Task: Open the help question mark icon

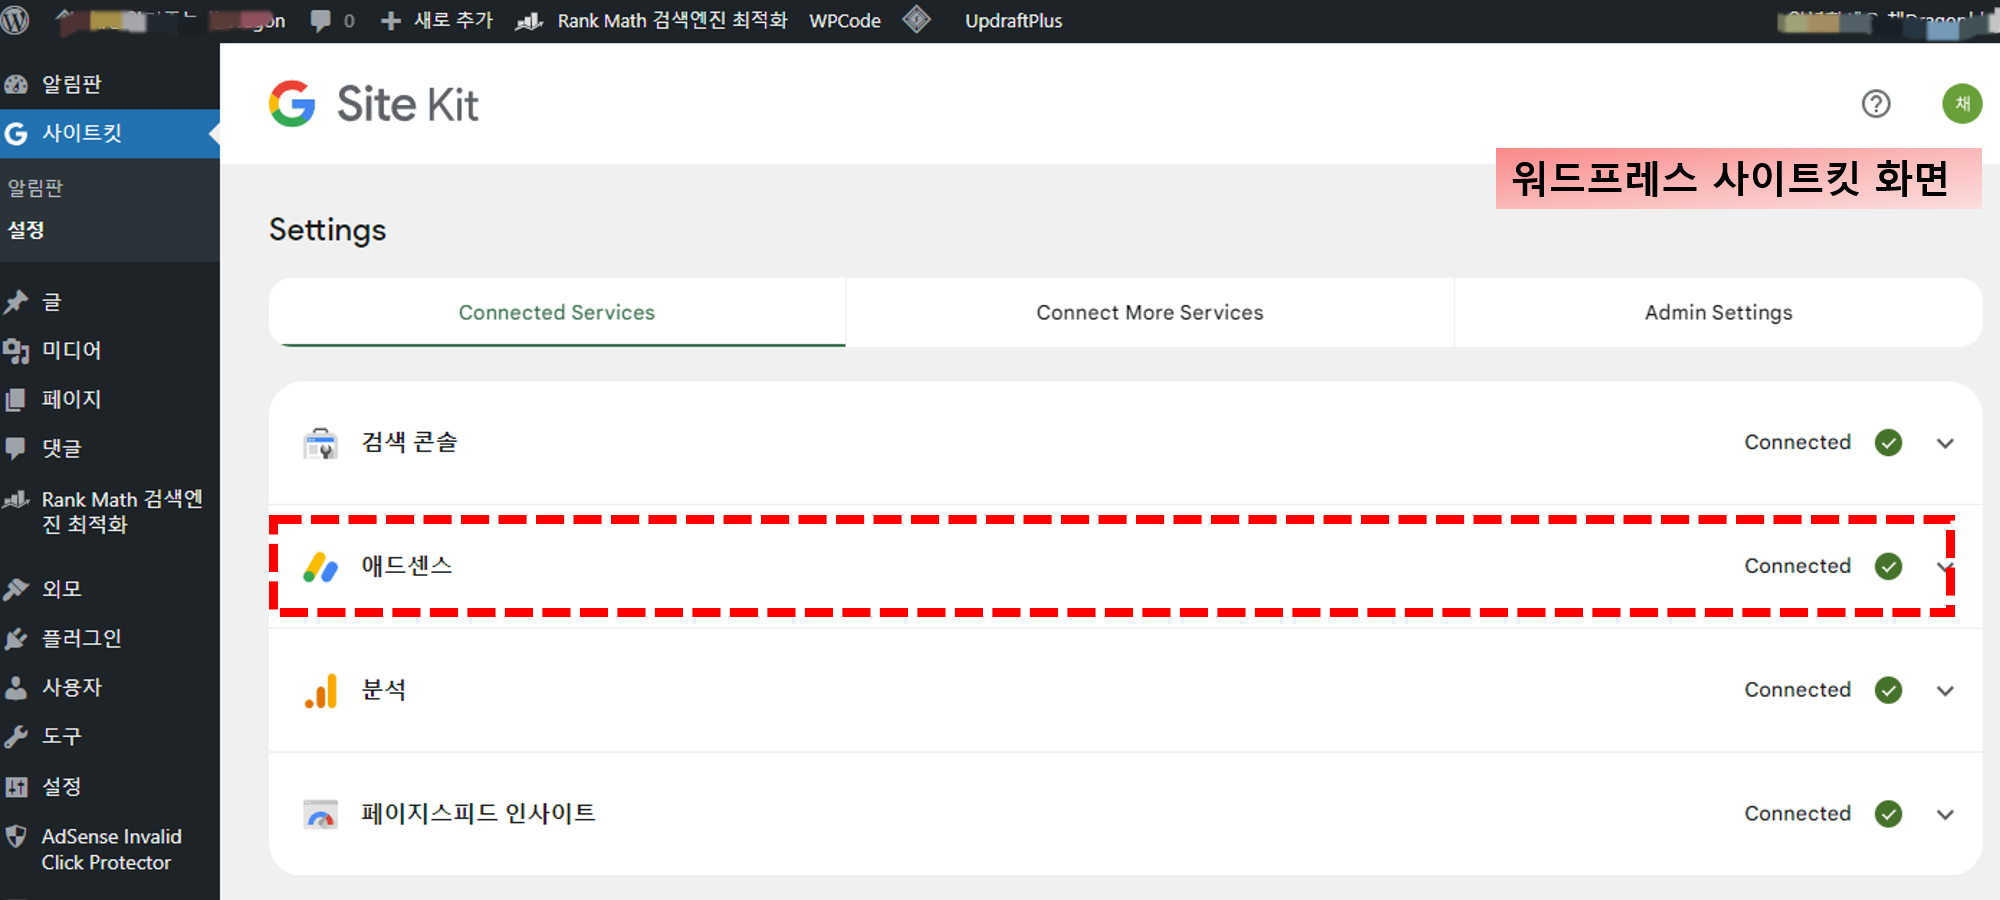Action: point(1876,104)
